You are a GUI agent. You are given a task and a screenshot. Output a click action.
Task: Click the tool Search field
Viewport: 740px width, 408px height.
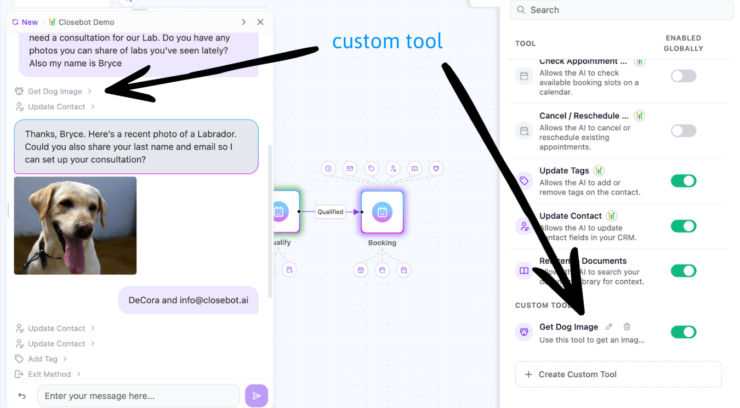click(x=622, y=10)
